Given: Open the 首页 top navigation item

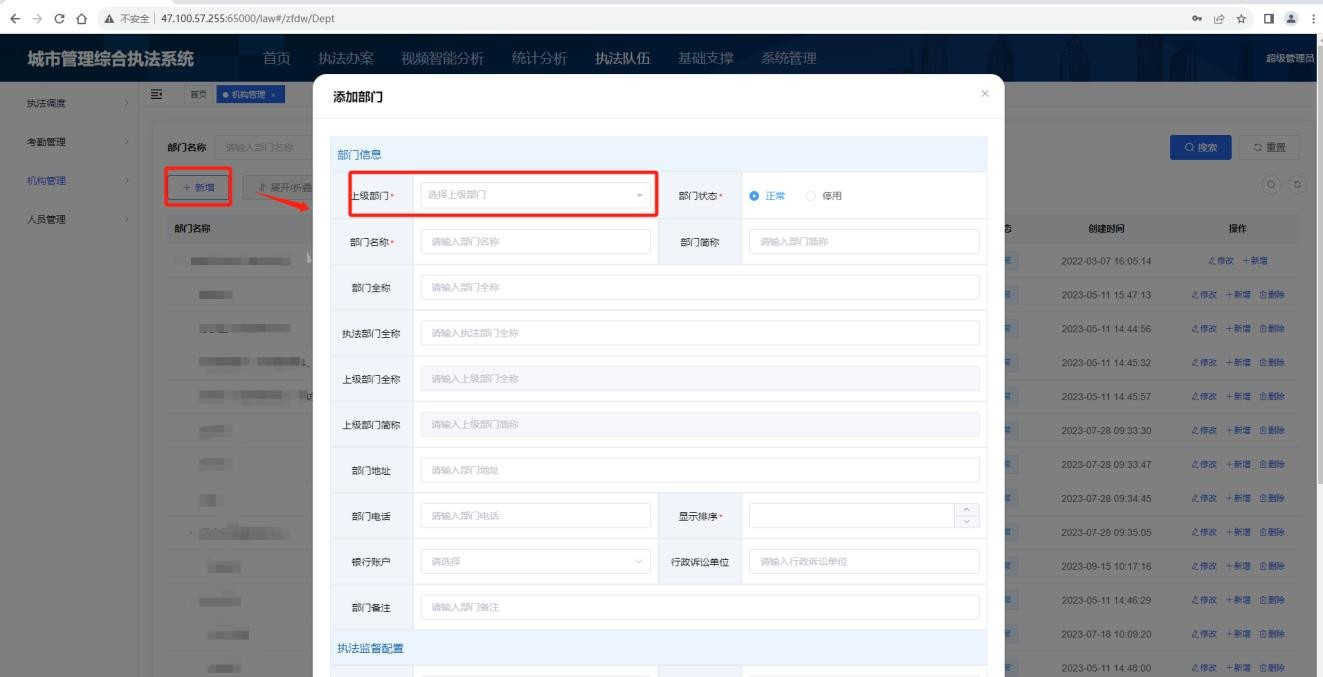Looking at the screenshot, I should click(277, 59).
